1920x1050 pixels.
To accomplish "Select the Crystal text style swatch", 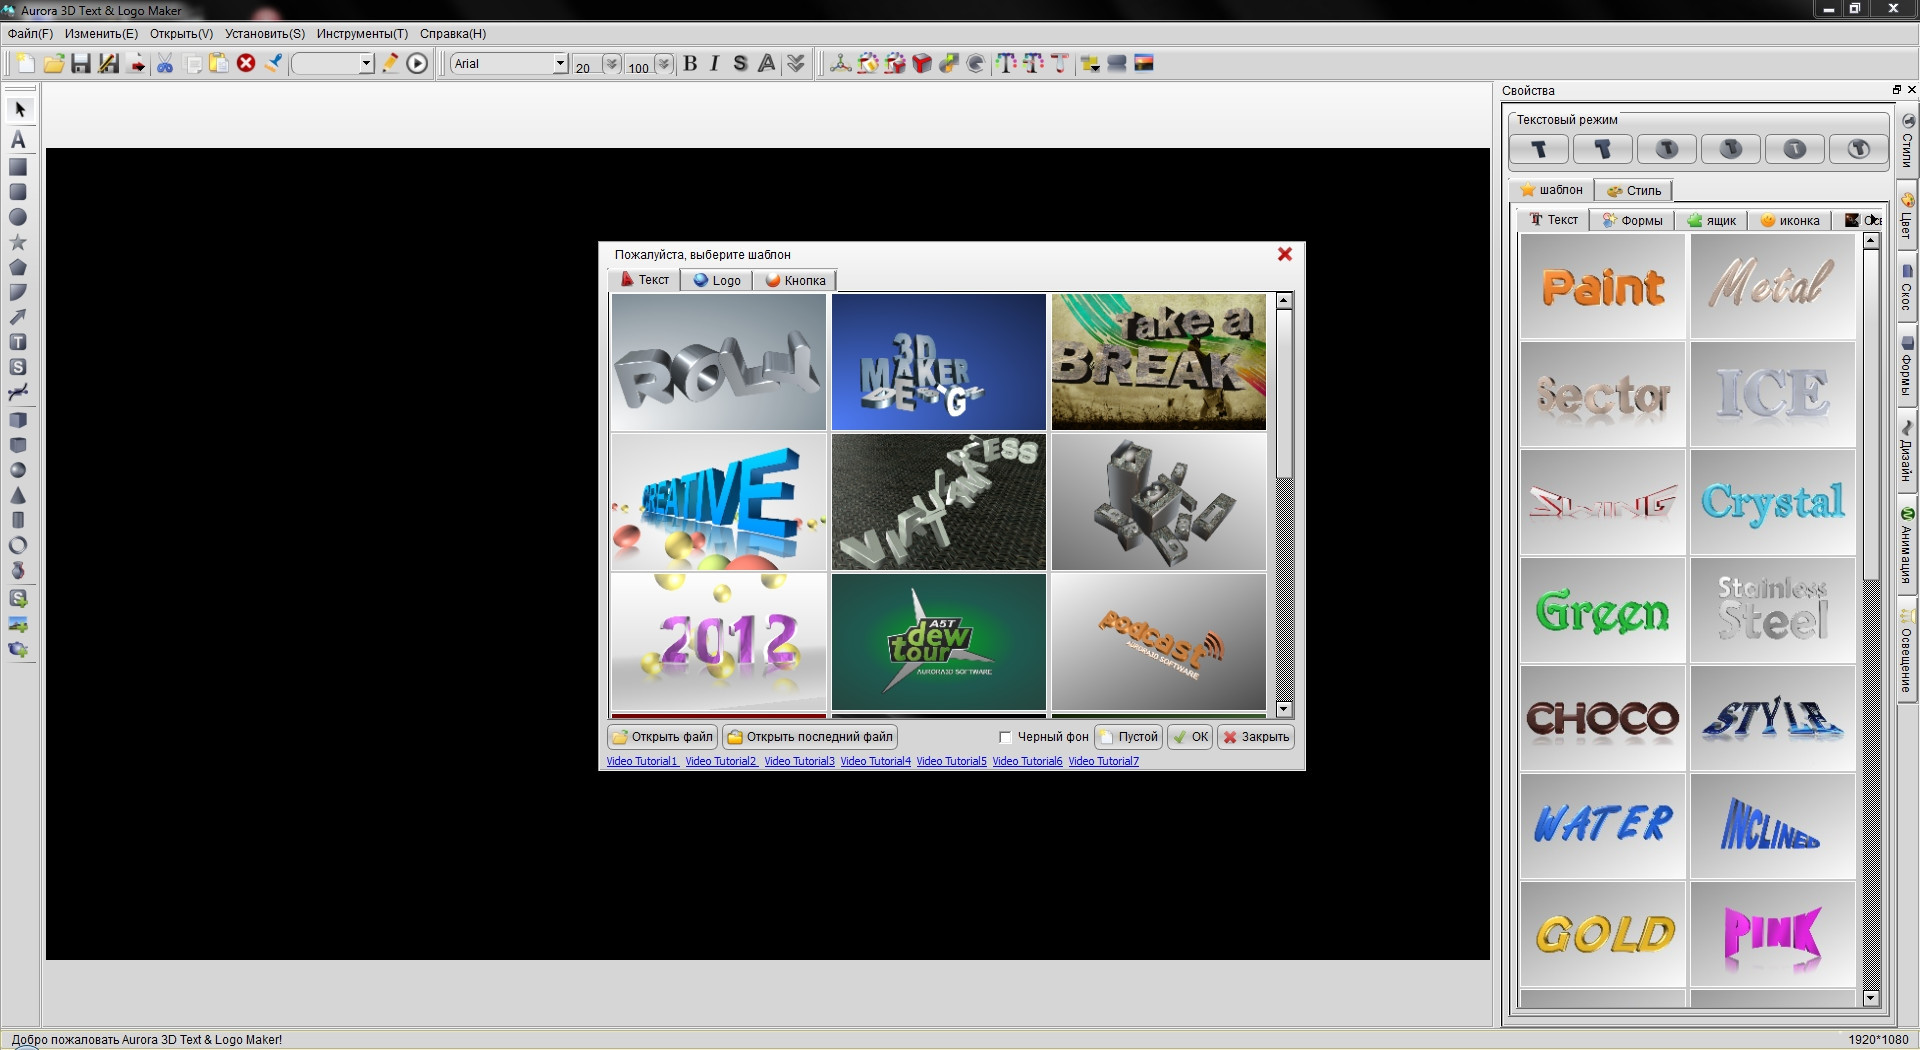I will (1772, 502).
